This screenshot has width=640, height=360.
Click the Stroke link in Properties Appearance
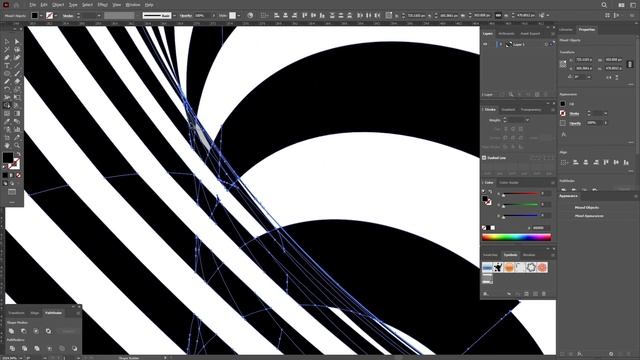point(575,113)
